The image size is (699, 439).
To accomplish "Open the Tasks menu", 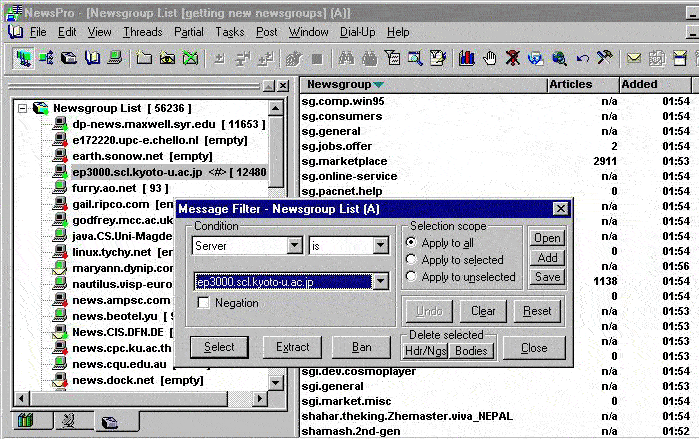I will pos(230,32).
